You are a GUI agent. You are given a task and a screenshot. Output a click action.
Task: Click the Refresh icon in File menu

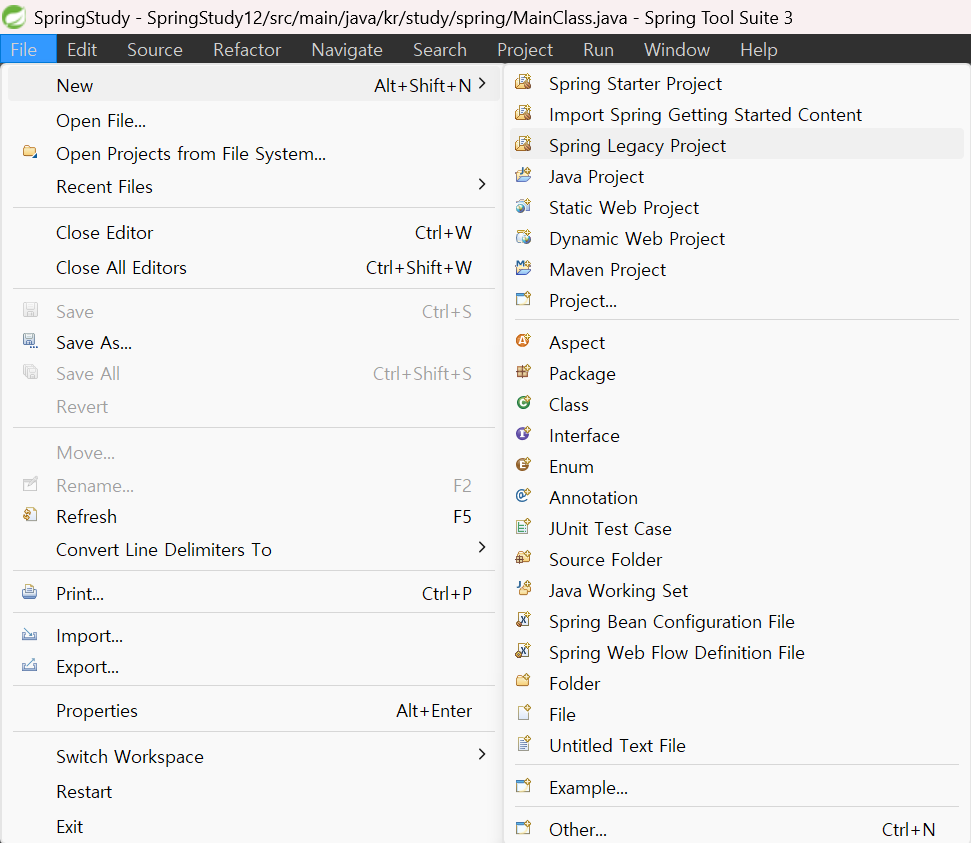(30, 515)
